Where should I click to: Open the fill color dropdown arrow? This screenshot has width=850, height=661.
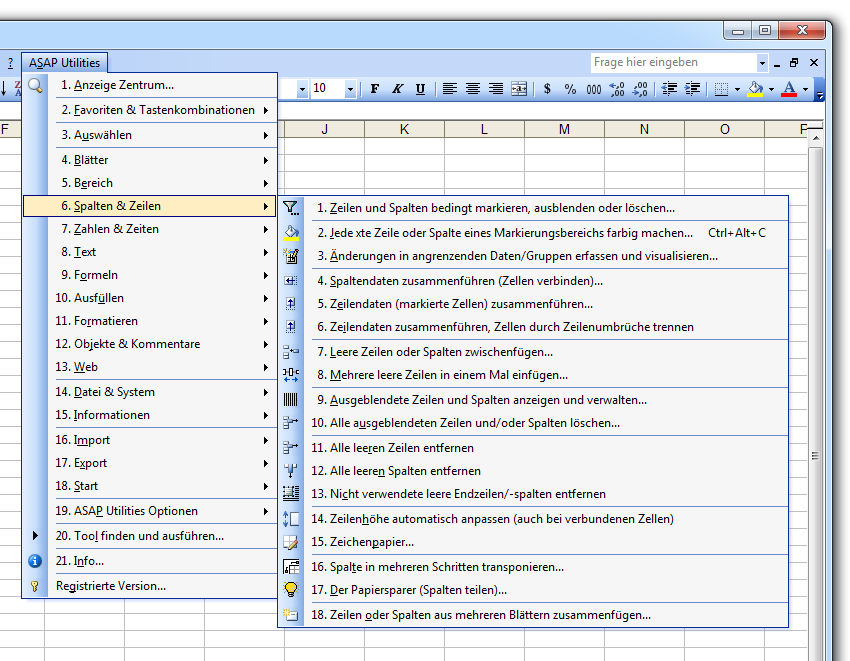pyautogui.click(x=770, y=89)
